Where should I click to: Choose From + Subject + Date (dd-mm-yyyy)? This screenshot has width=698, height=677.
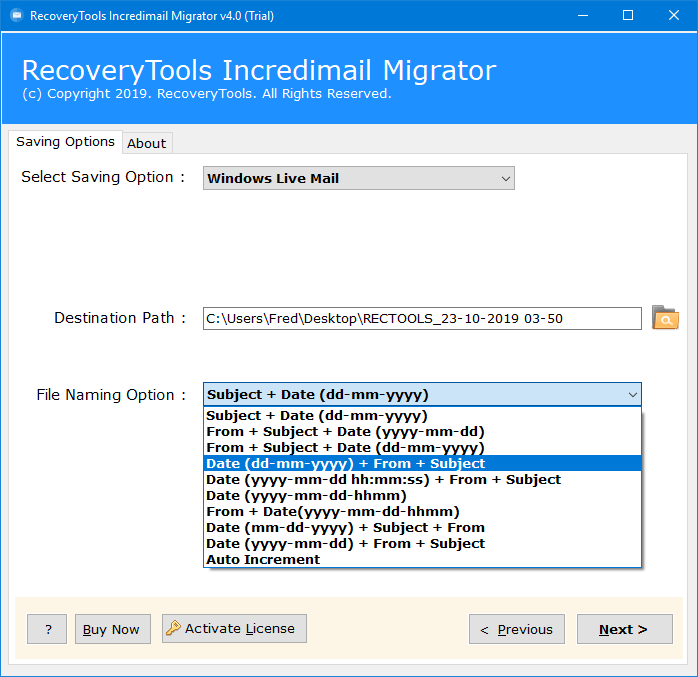coord(422,448)
